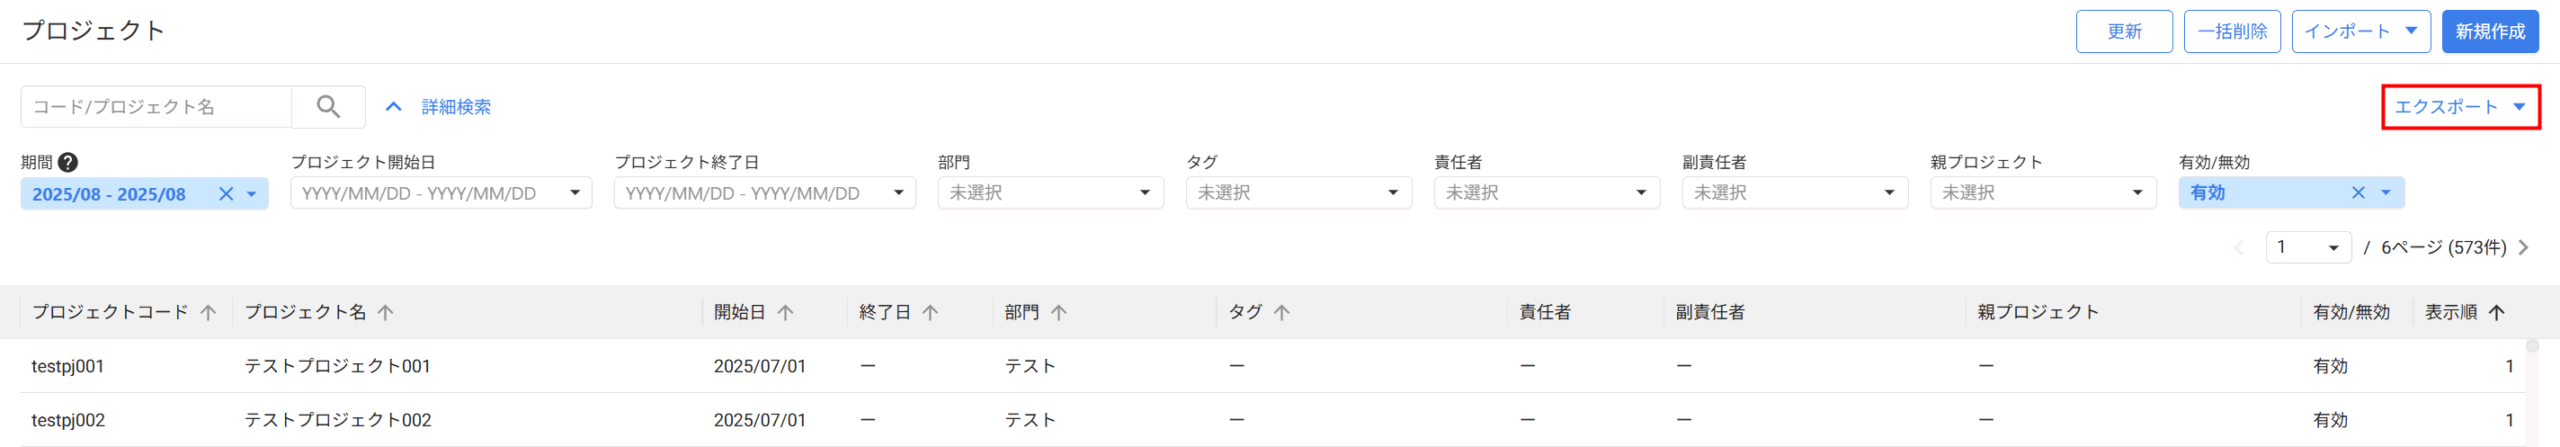
Task: Open the エクスポート dropdown
Action: pyautogui.click(x=2460, y=107)
